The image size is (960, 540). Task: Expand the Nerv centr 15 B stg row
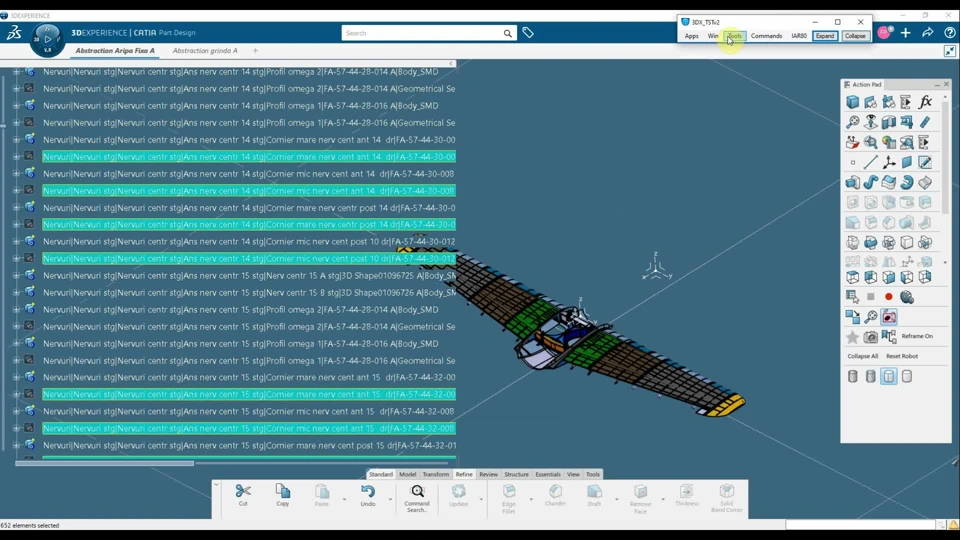(17, 293)
